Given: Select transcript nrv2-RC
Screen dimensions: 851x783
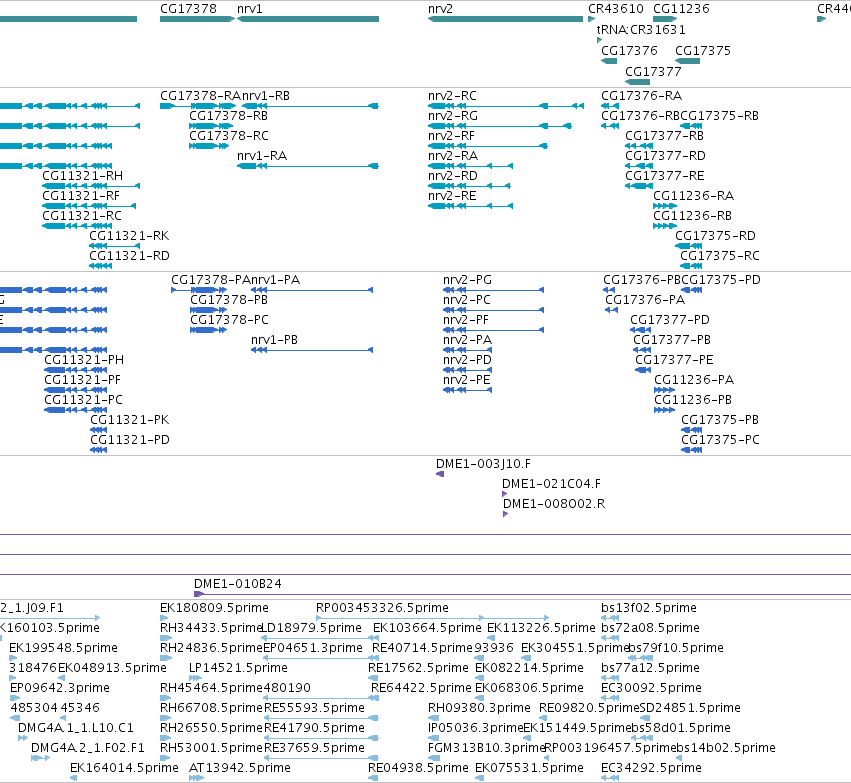Looking at the screenshot, I should coord(506,106).
